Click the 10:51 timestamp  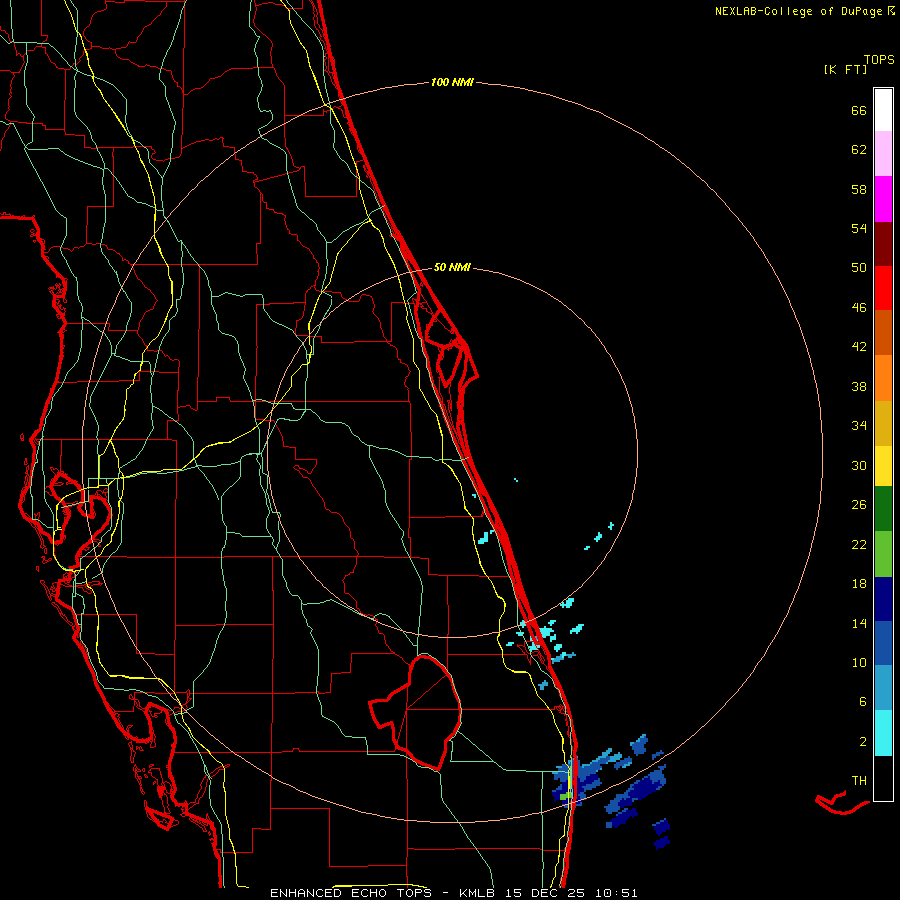[616, 893]
